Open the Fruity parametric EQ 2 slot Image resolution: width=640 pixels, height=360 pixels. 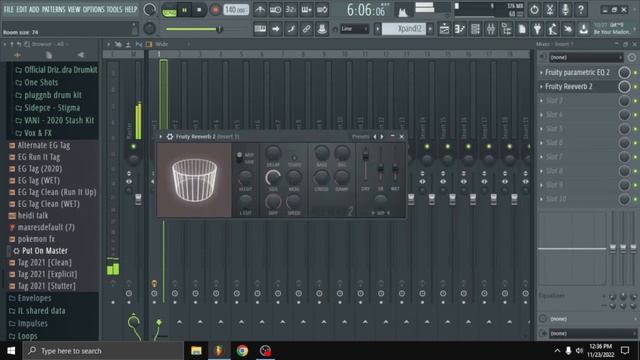click(577, 73)
